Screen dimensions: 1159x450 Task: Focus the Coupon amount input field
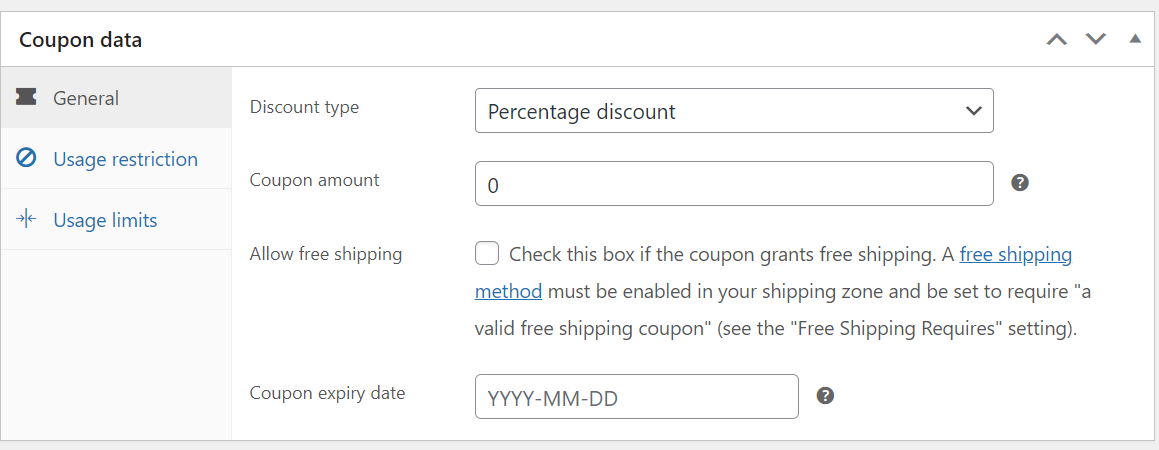tap(734, 184)
